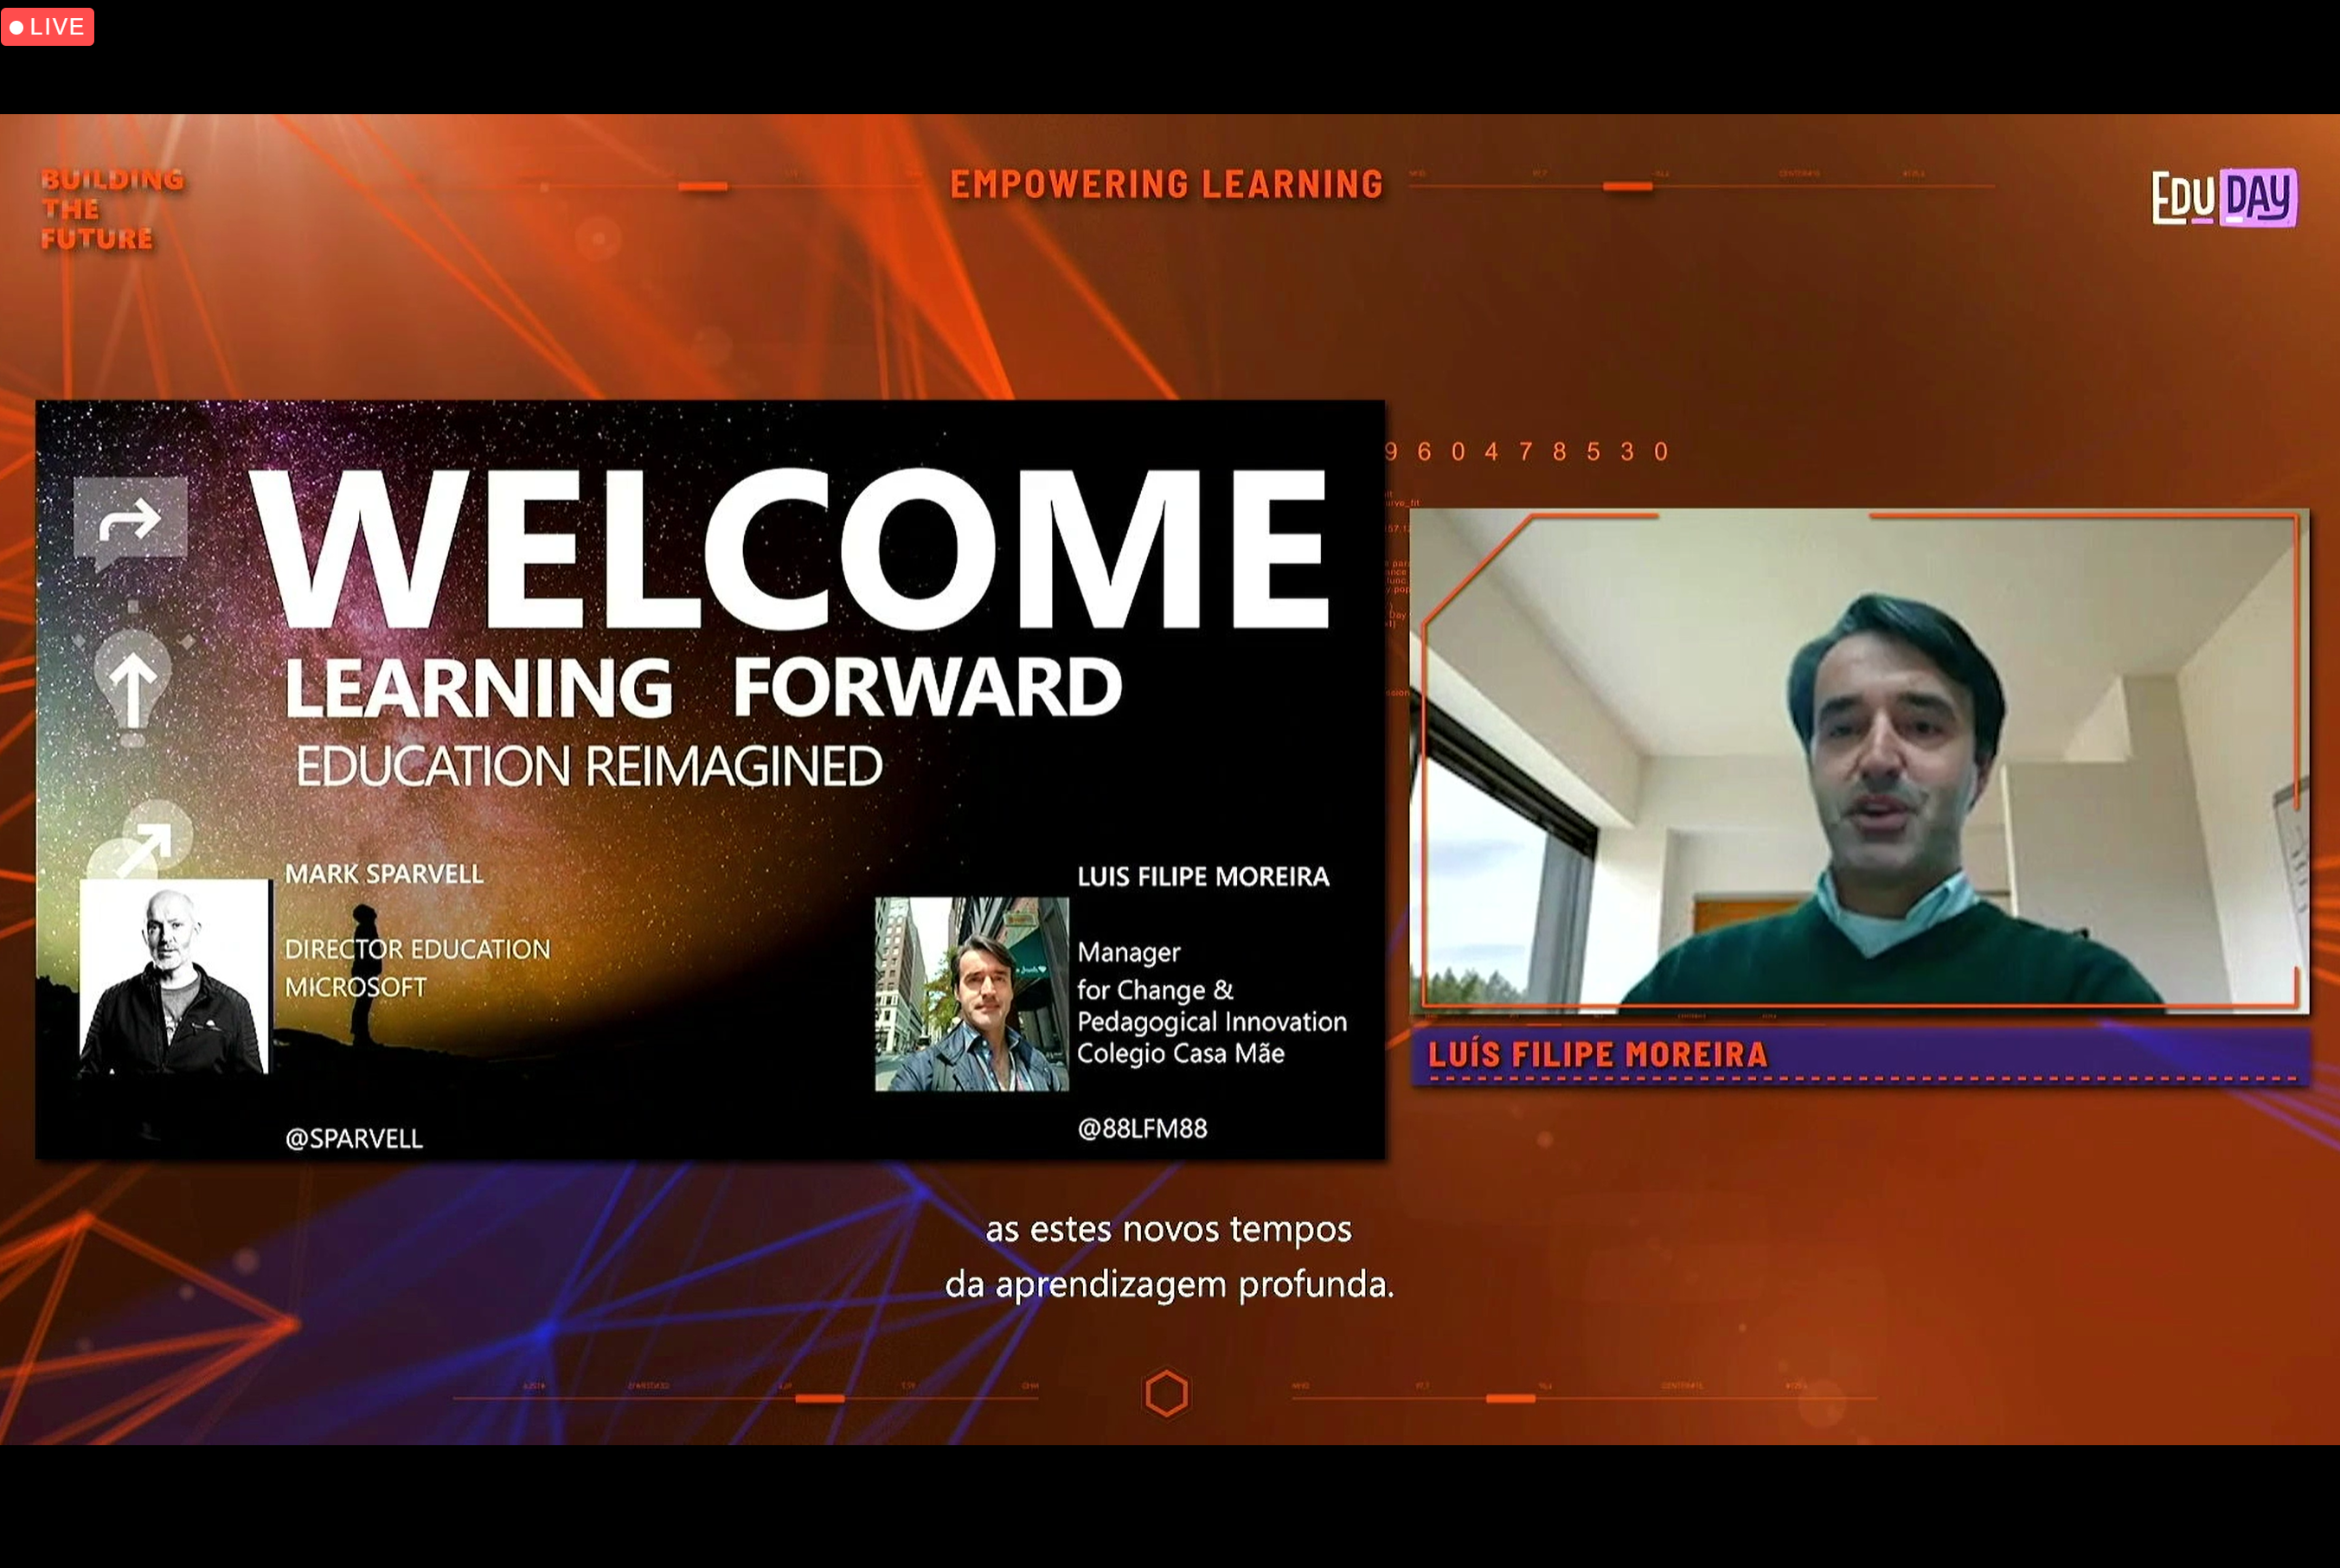Viewport: 2340px width, 1568px height.
Task: Click the orange marker on the bottom-left timeline
Action: (x=819, y=1398)
